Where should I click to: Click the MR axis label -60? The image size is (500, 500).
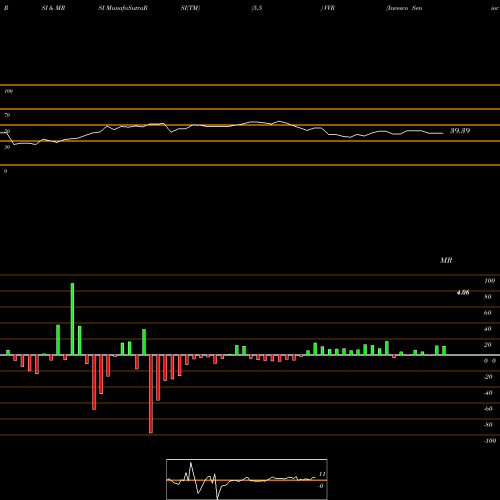tap(488, 409)
